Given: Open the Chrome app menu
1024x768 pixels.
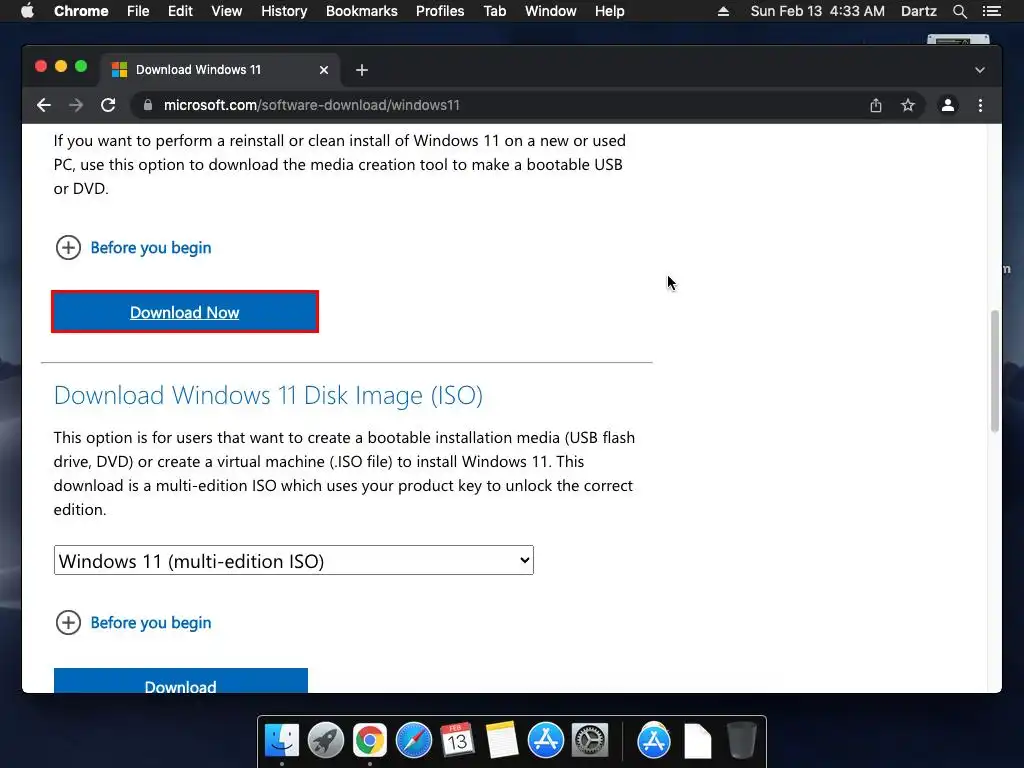Looking at the screenshot, I should pos(81,11).
